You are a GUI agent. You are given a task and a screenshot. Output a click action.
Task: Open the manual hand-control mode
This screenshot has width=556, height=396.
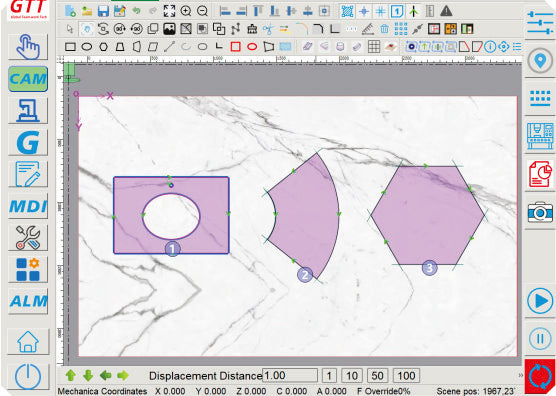click(x=28, y=46)
